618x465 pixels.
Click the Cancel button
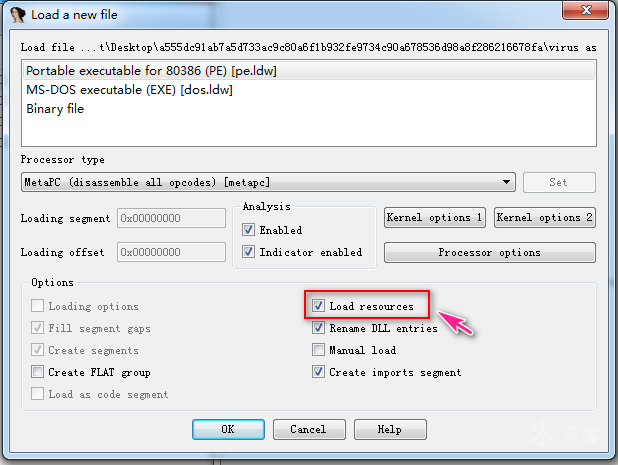pyautogui.click(x=308, y=429)
